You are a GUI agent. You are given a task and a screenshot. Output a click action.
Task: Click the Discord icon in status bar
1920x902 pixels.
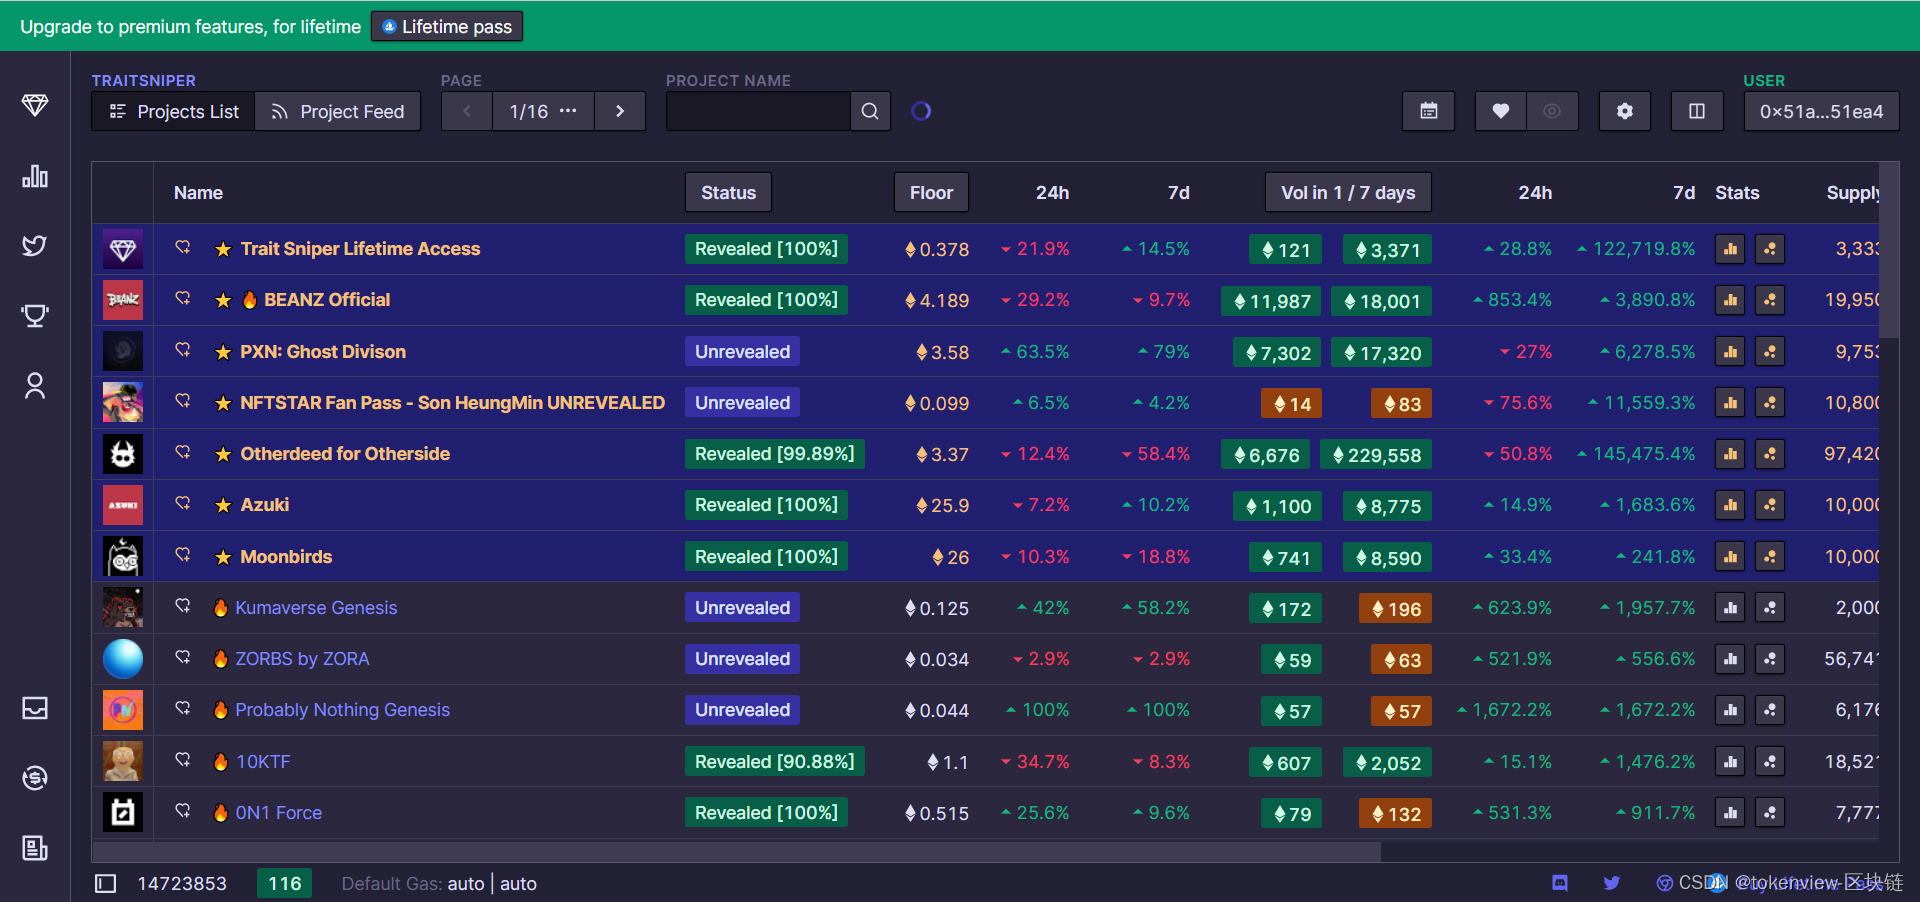(1560, 883)
